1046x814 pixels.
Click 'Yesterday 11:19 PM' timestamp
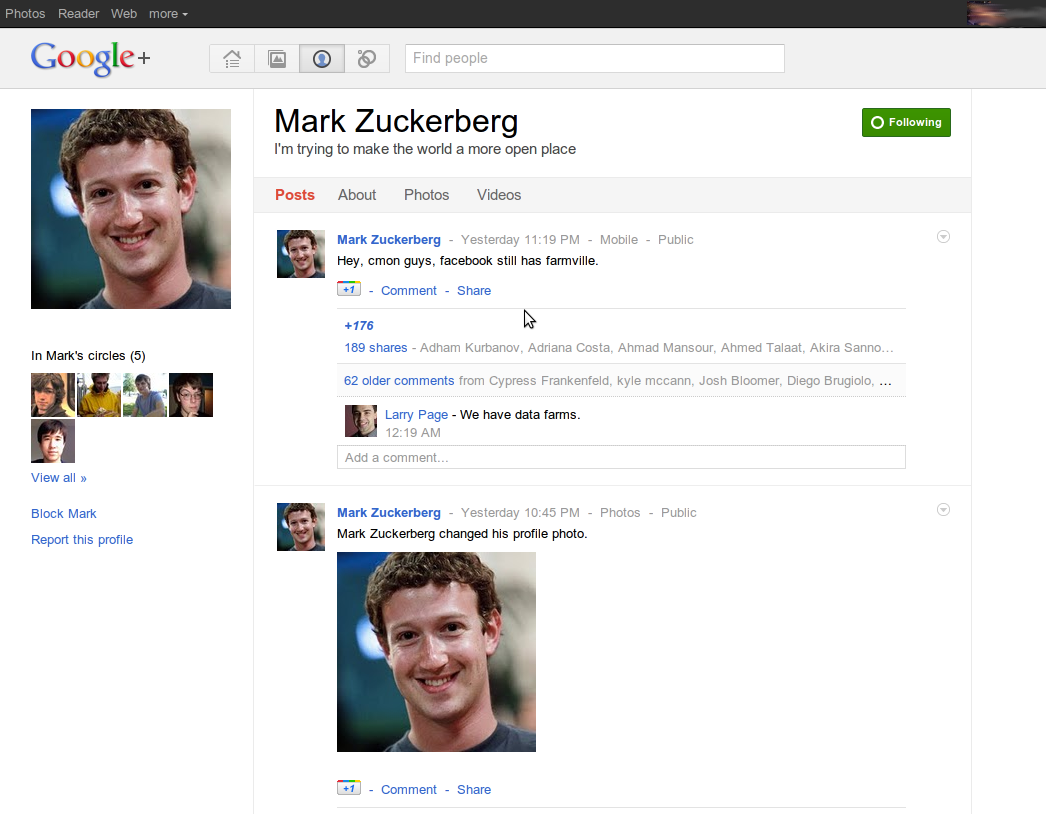click(x=520, y=240)
